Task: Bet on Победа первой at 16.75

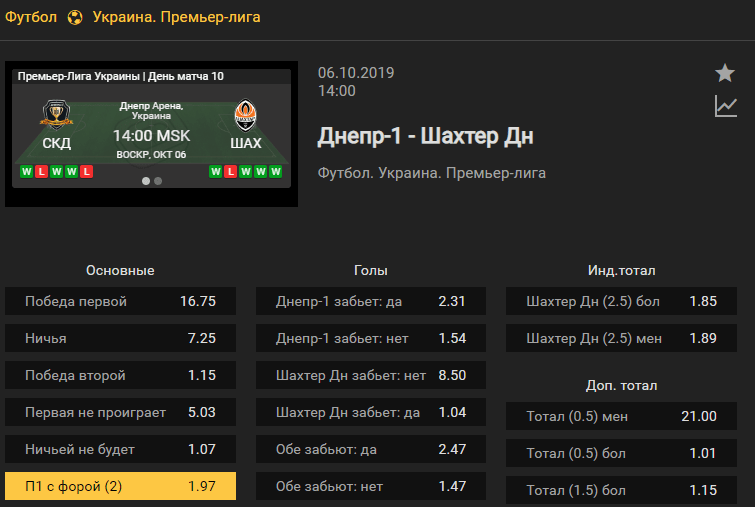Action: 120,301
